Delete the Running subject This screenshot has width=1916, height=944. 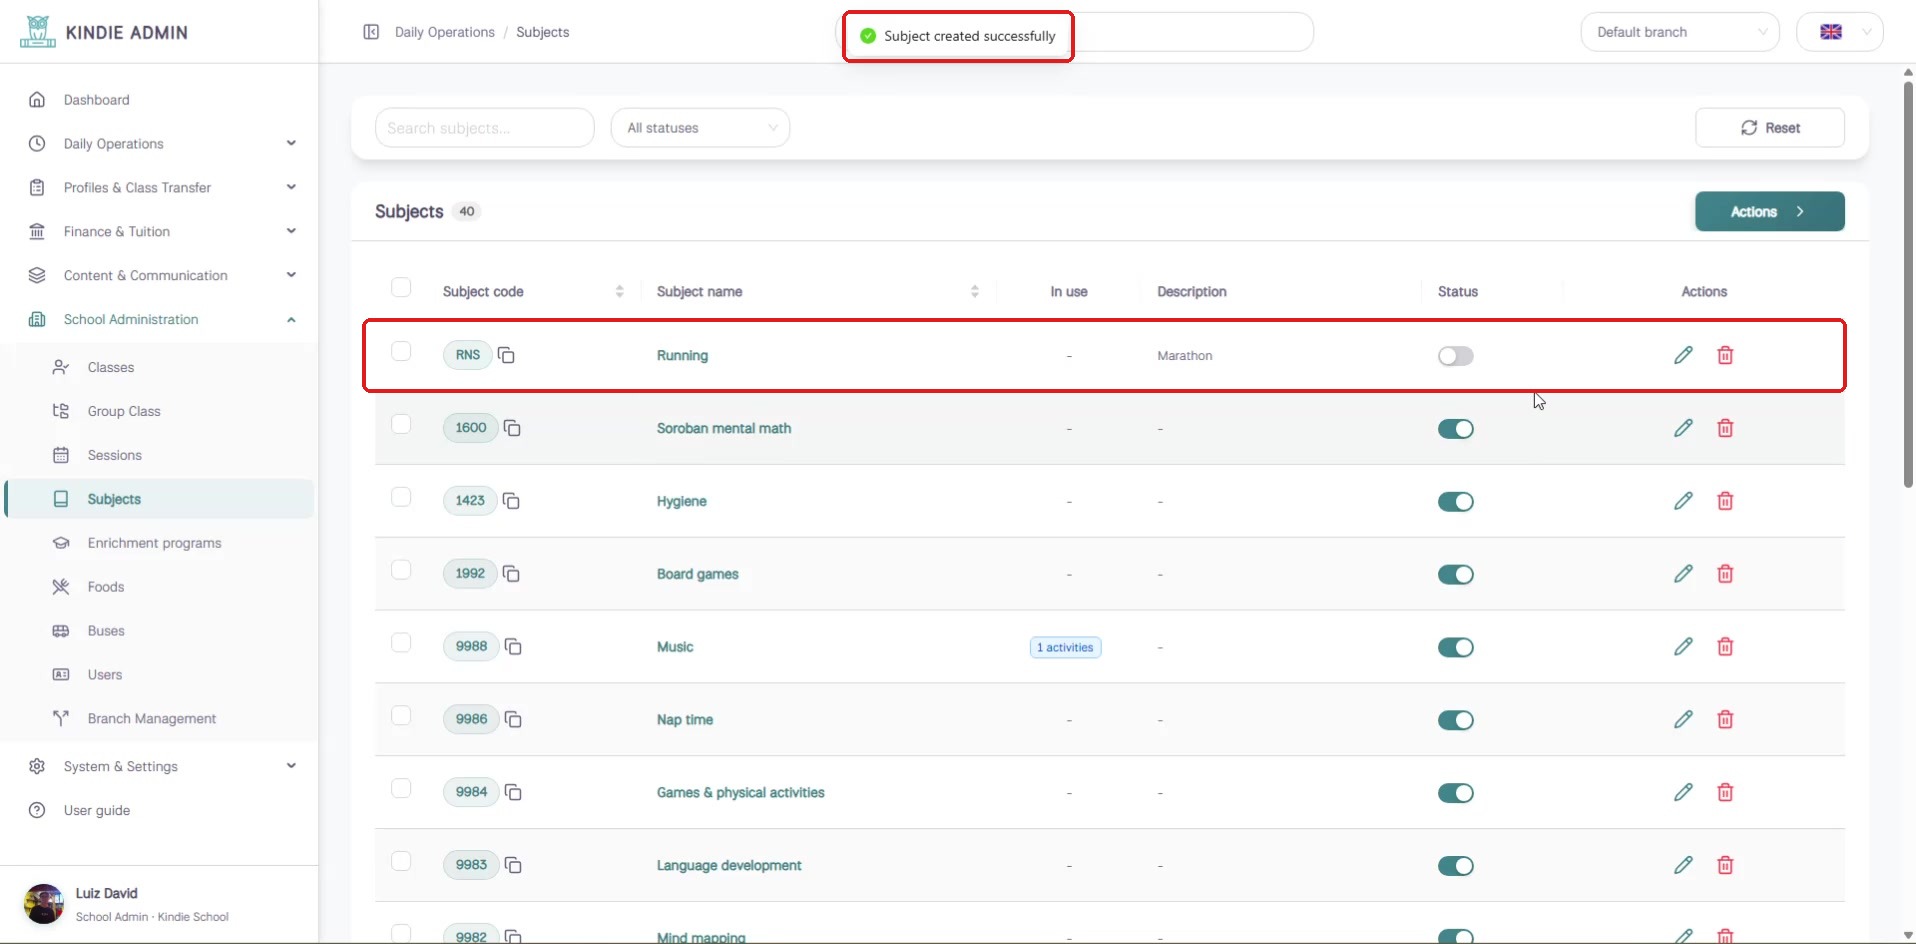coord(1725,355)
